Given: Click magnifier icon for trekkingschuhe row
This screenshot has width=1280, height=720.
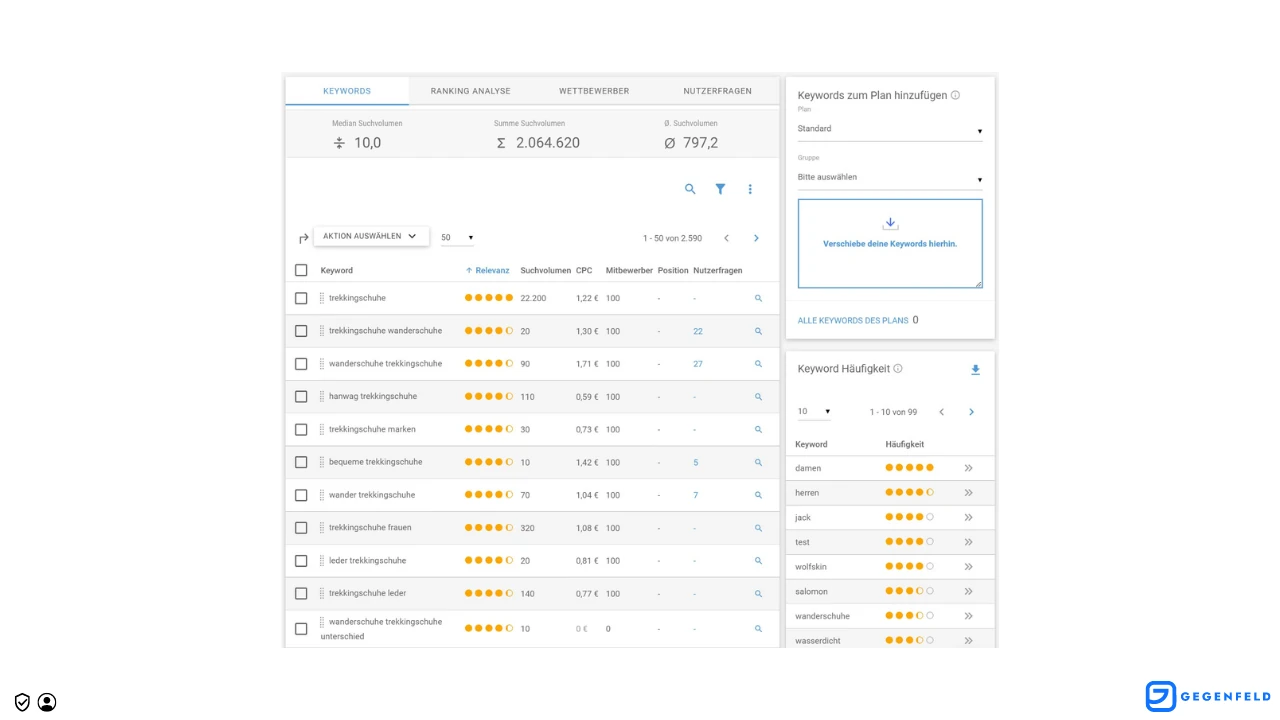Looking at the screenshot, I should [x=758, y=298].
